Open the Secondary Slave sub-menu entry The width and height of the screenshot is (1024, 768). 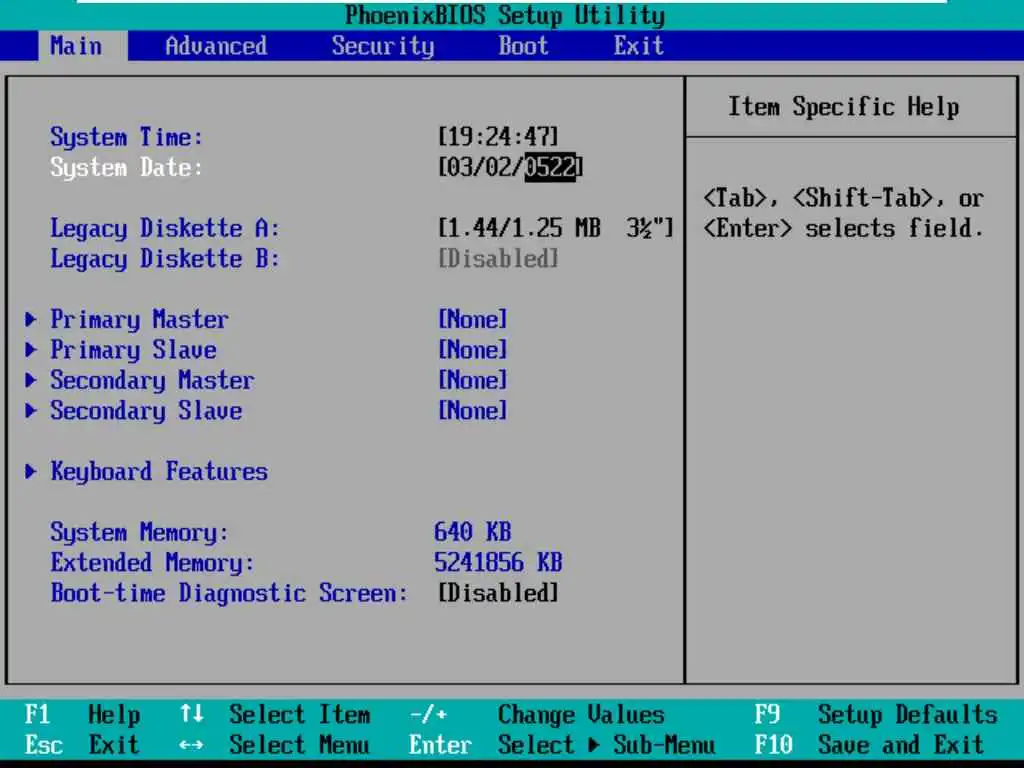coord(146,411)
